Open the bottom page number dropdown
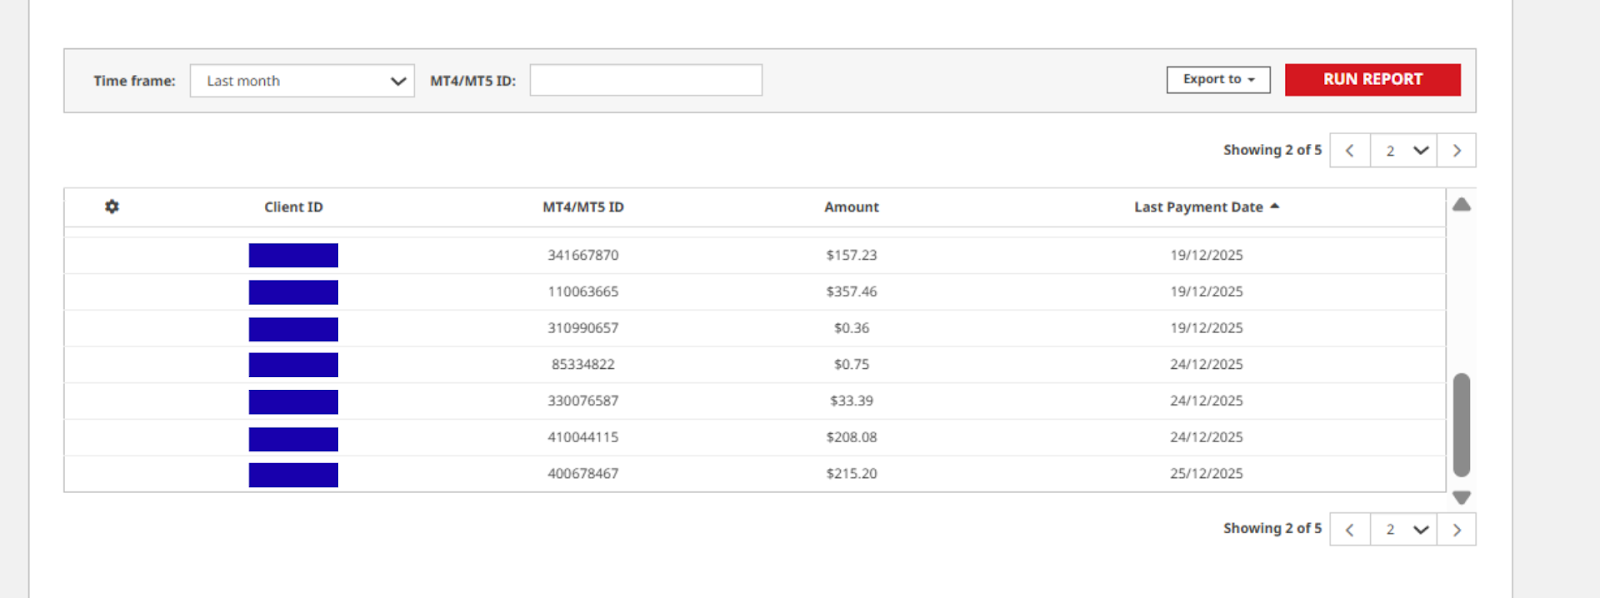This screenshot has width=1600, height=598. click(x=1404, y=529)
